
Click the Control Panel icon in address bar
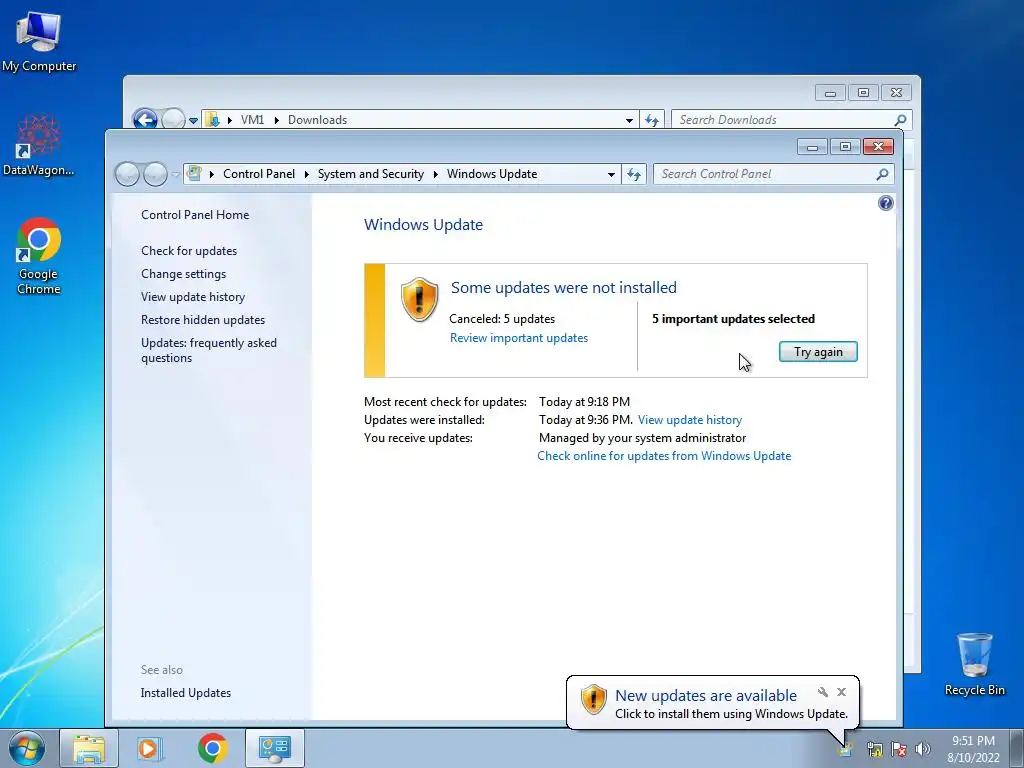point(194,174)
